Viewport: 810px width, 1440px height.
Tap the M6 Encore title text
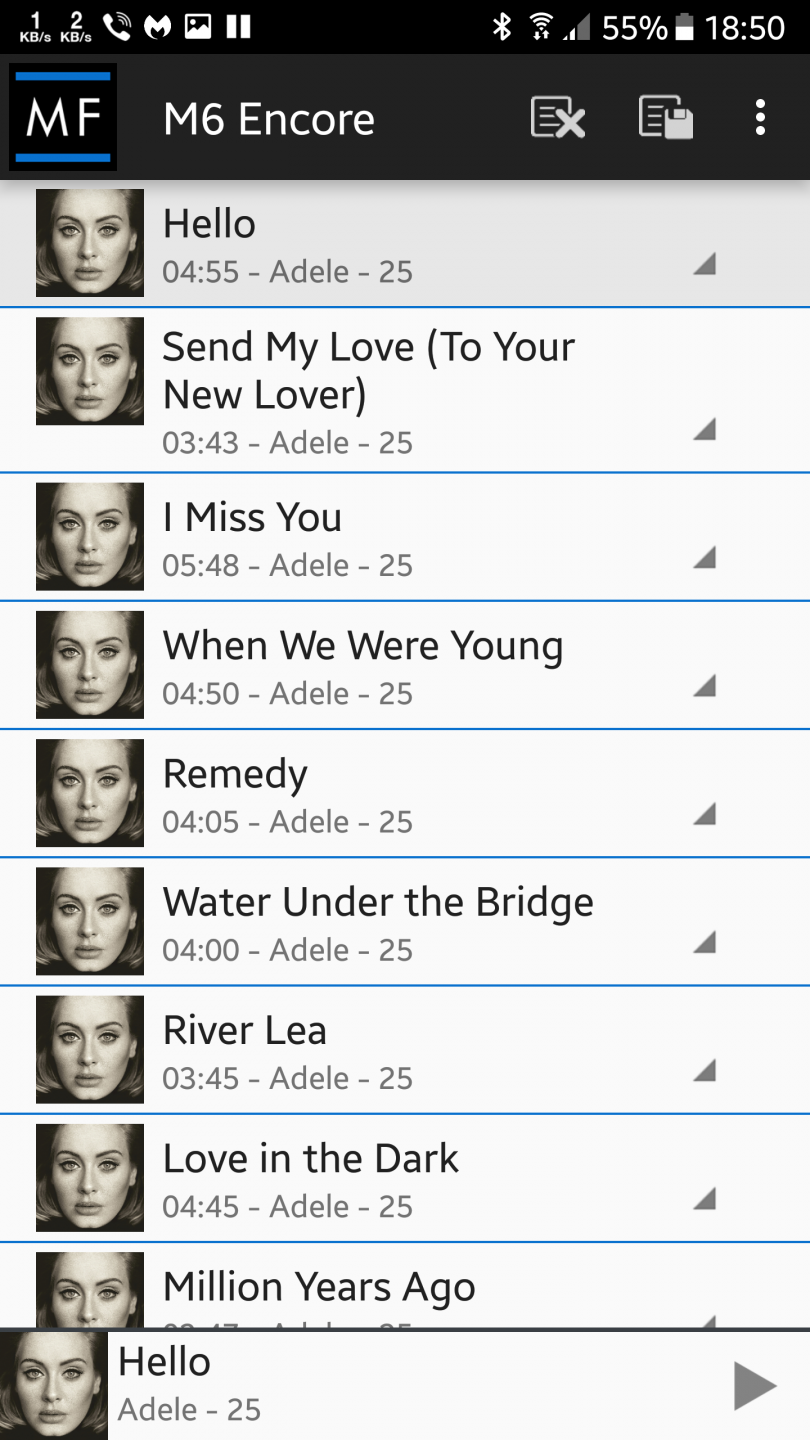[x=269, y=120]
